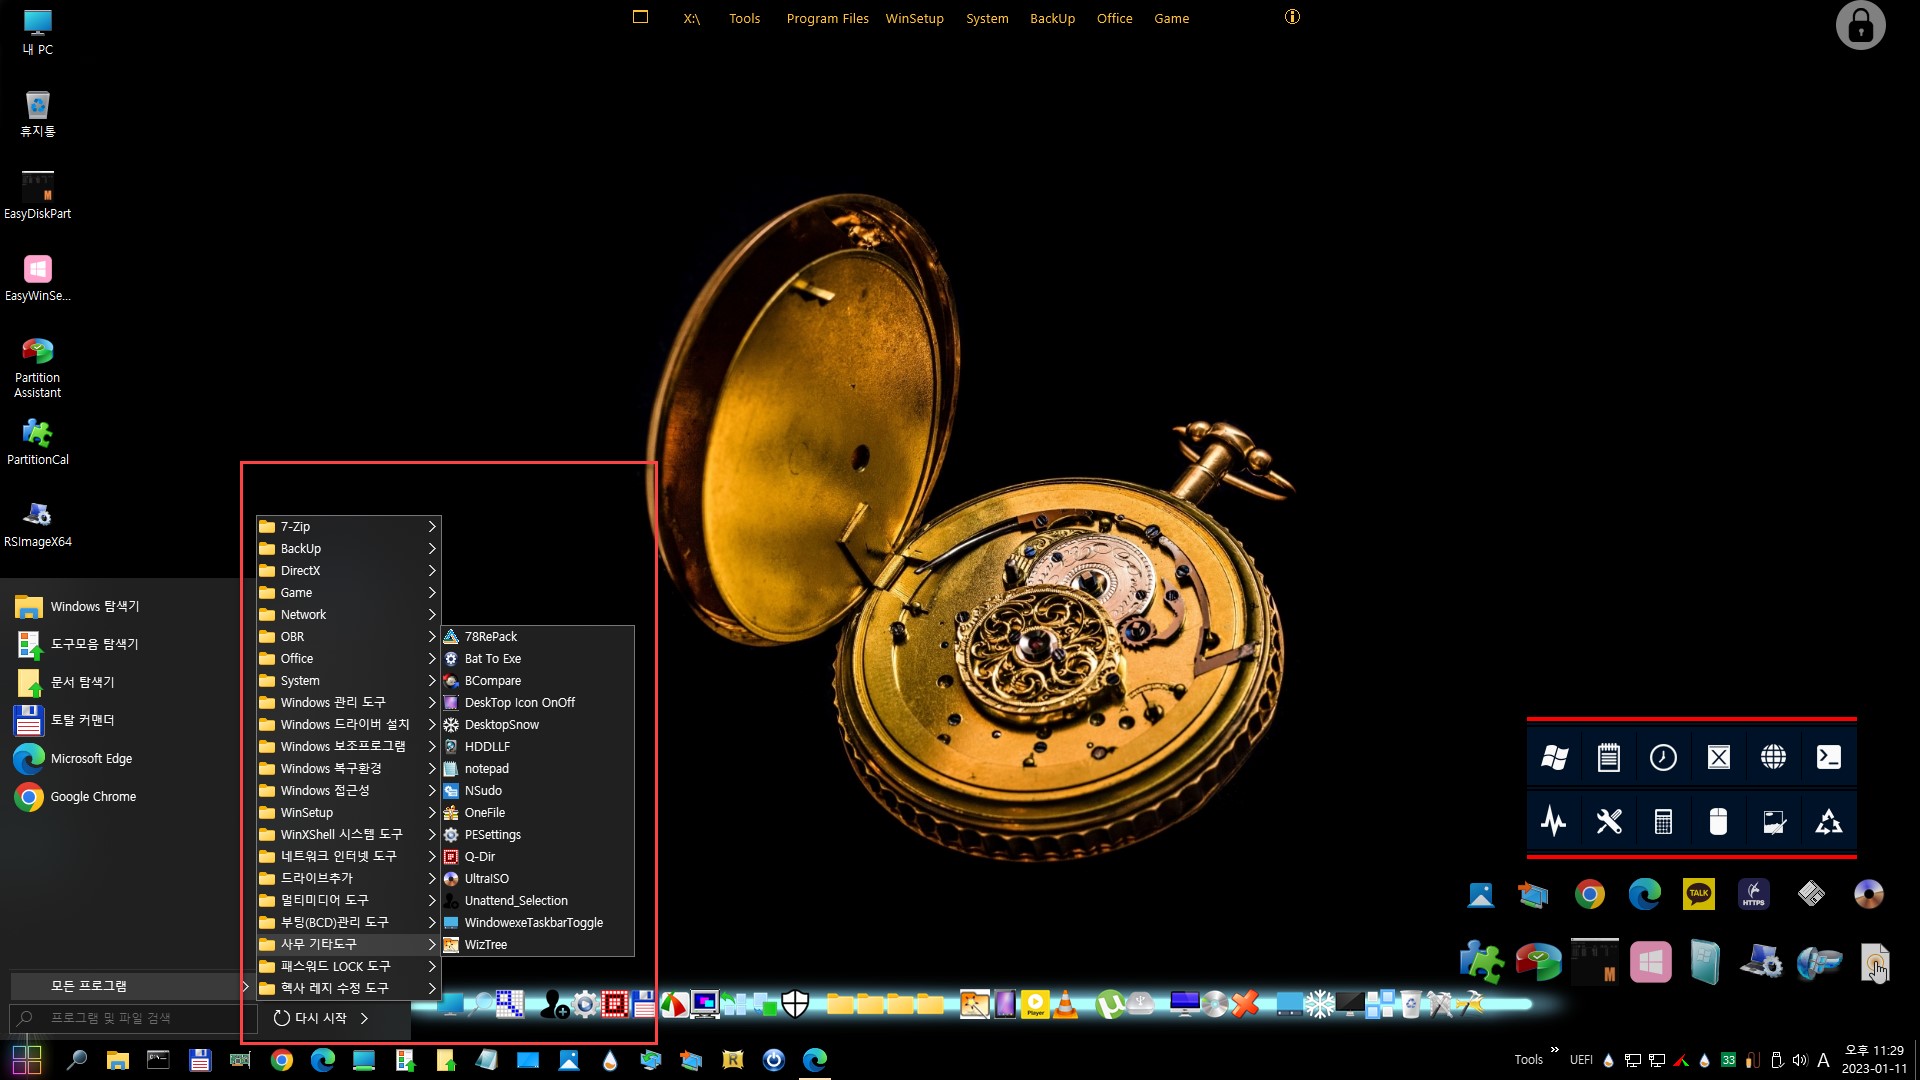Open the yellow Player icon in the dock

1035,1004
